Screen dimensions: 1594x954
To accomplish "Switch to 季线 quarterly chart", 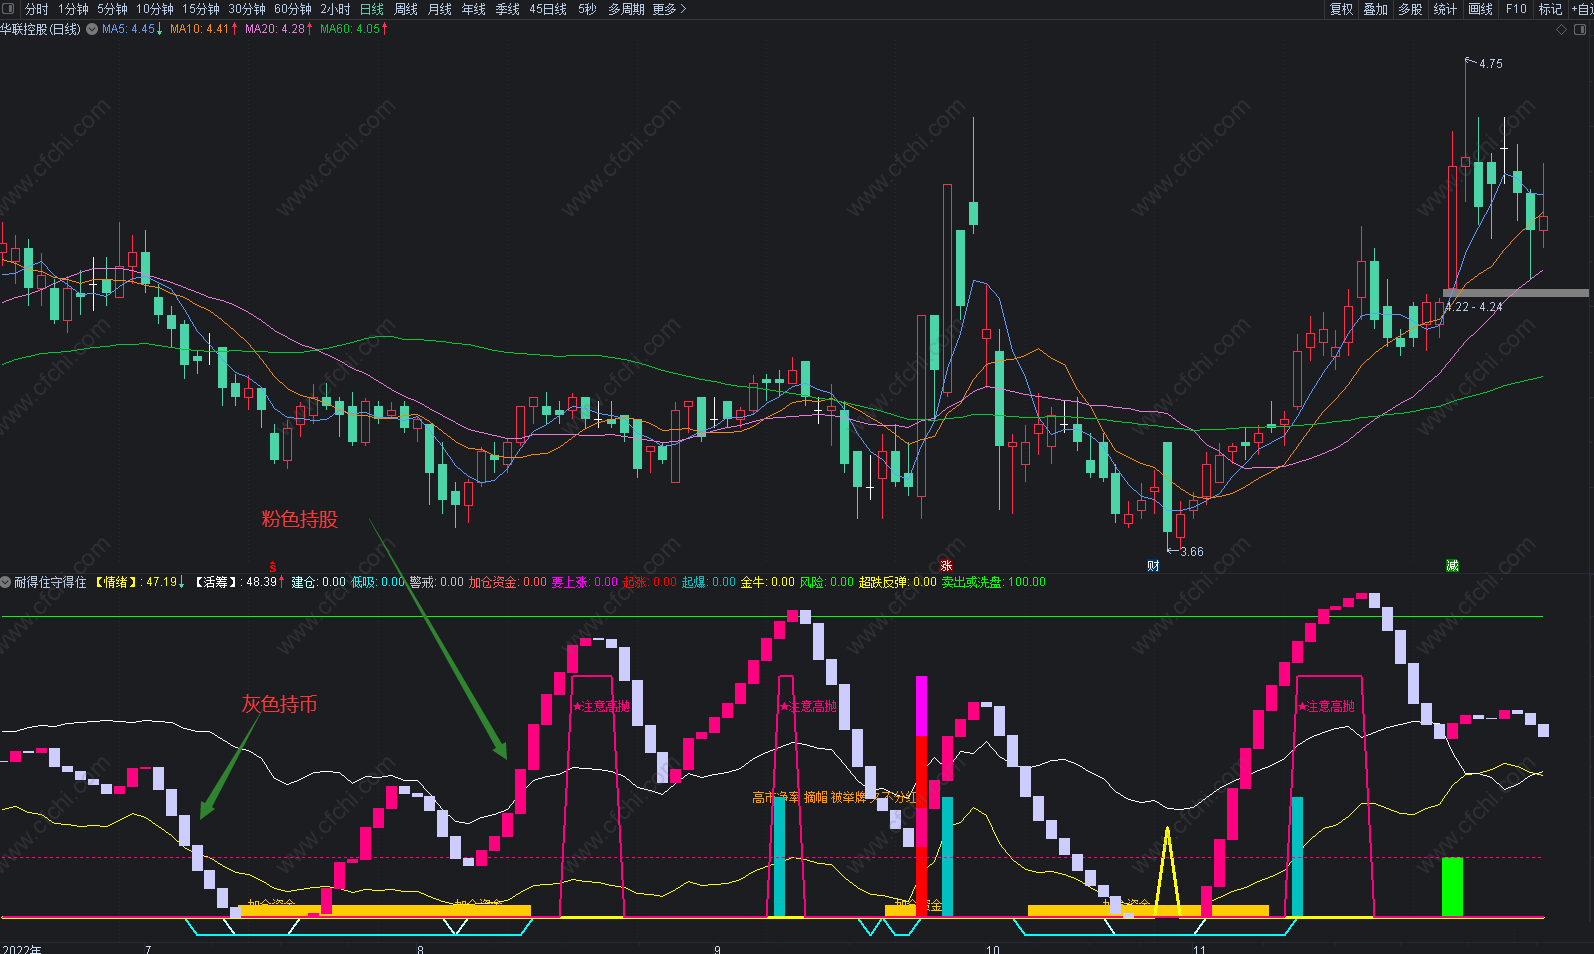I will [x=508, y=9].
